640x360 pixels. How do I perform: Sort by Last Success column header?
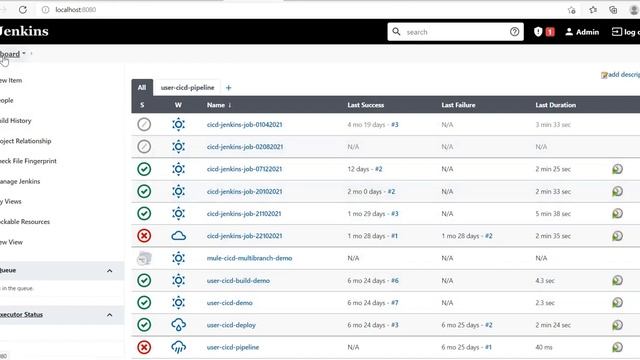366,105
